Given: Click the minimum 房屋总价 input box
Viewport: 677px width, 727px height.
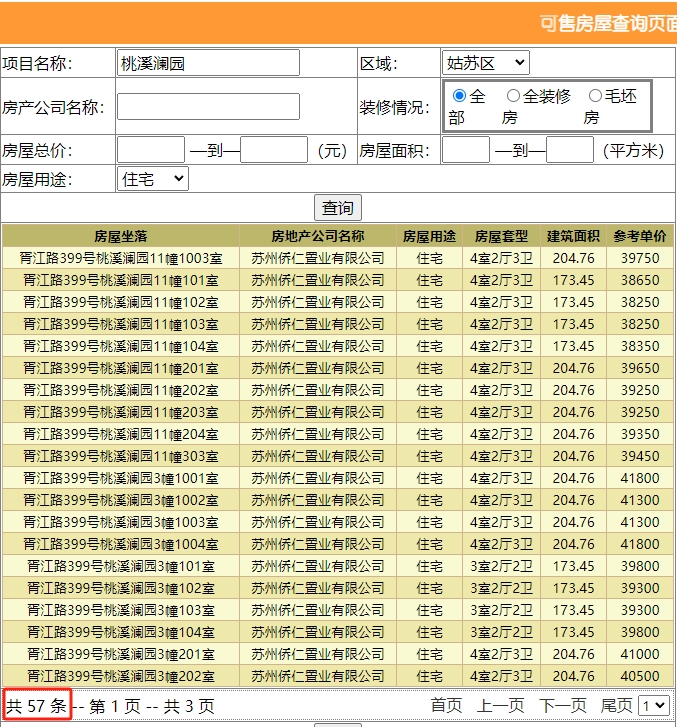Looking at the screenshot, I should coord(150,150).
